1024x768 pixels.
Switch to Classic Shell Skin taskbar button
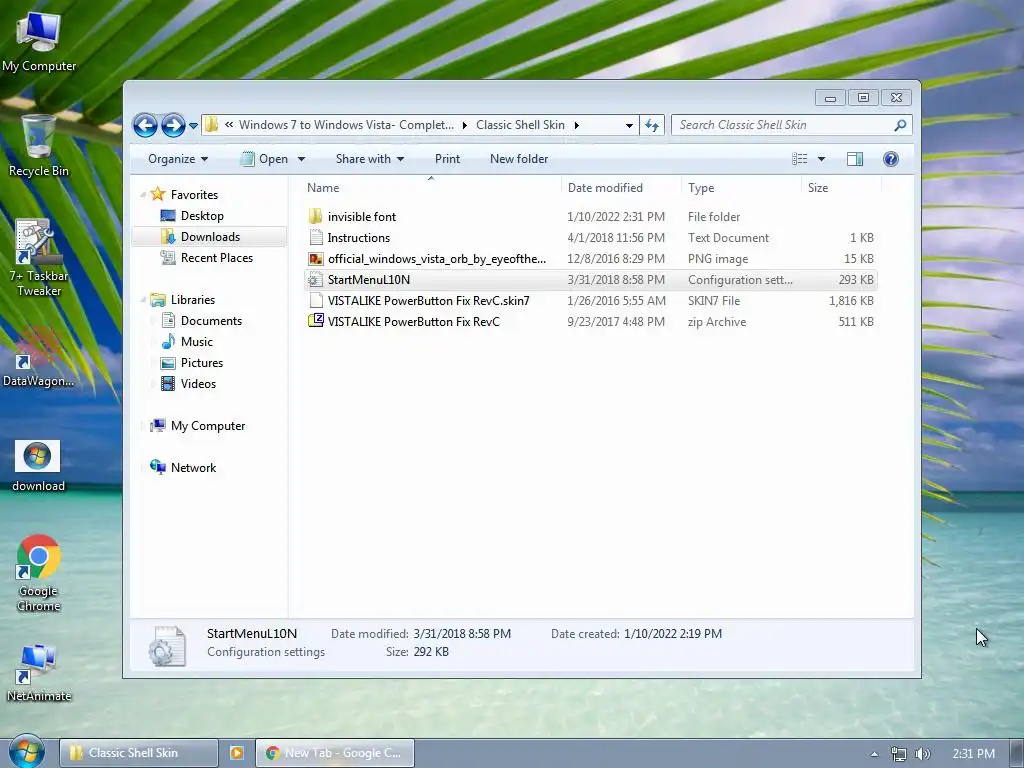[x=138, y=753]
